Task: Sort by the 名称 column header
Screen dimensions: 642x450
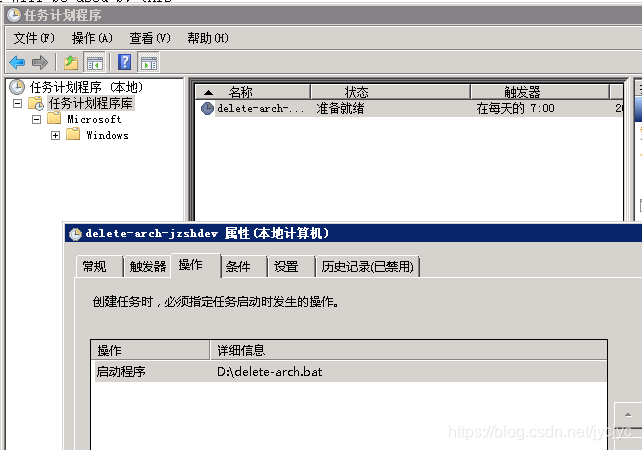Action: pos(253,92)
